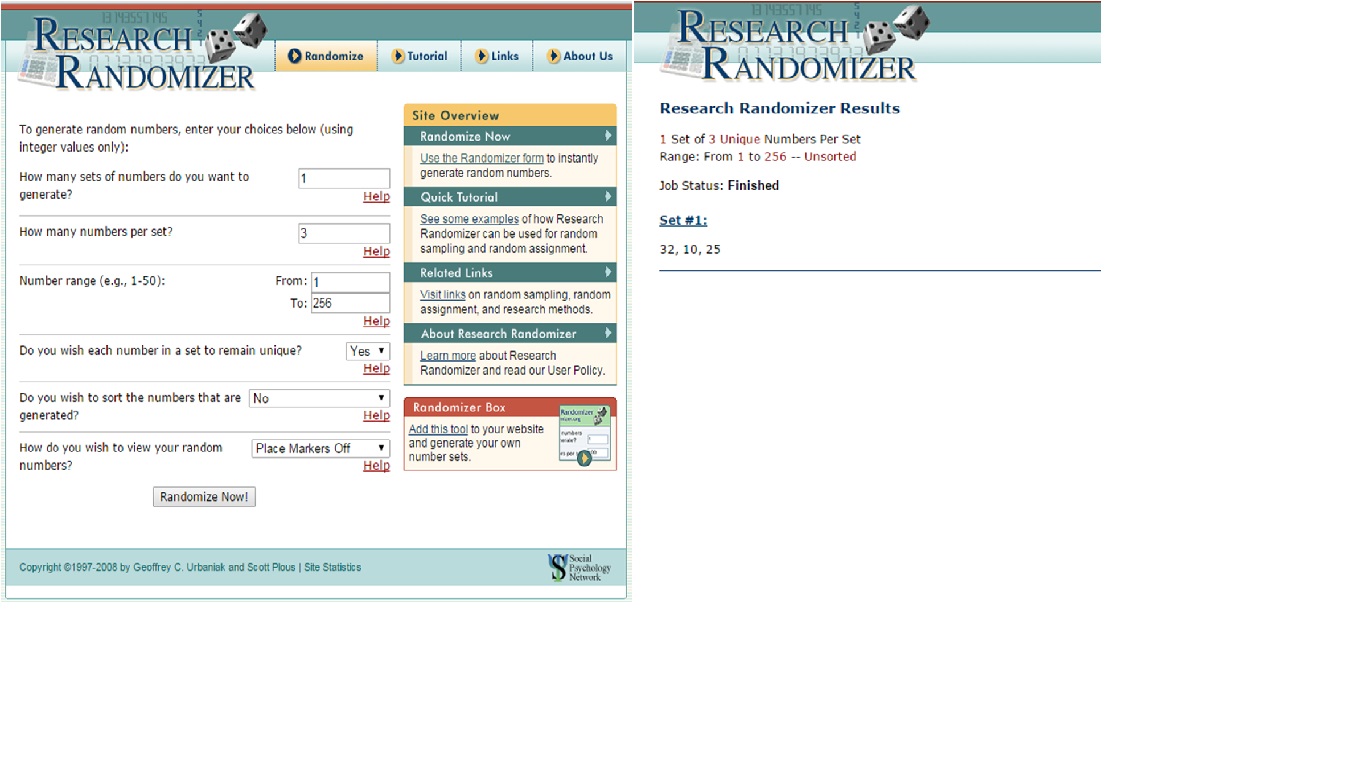Click the Use the Randomizer form link
This screenshot has width=1366, height=768.
(x=482, y=158)
